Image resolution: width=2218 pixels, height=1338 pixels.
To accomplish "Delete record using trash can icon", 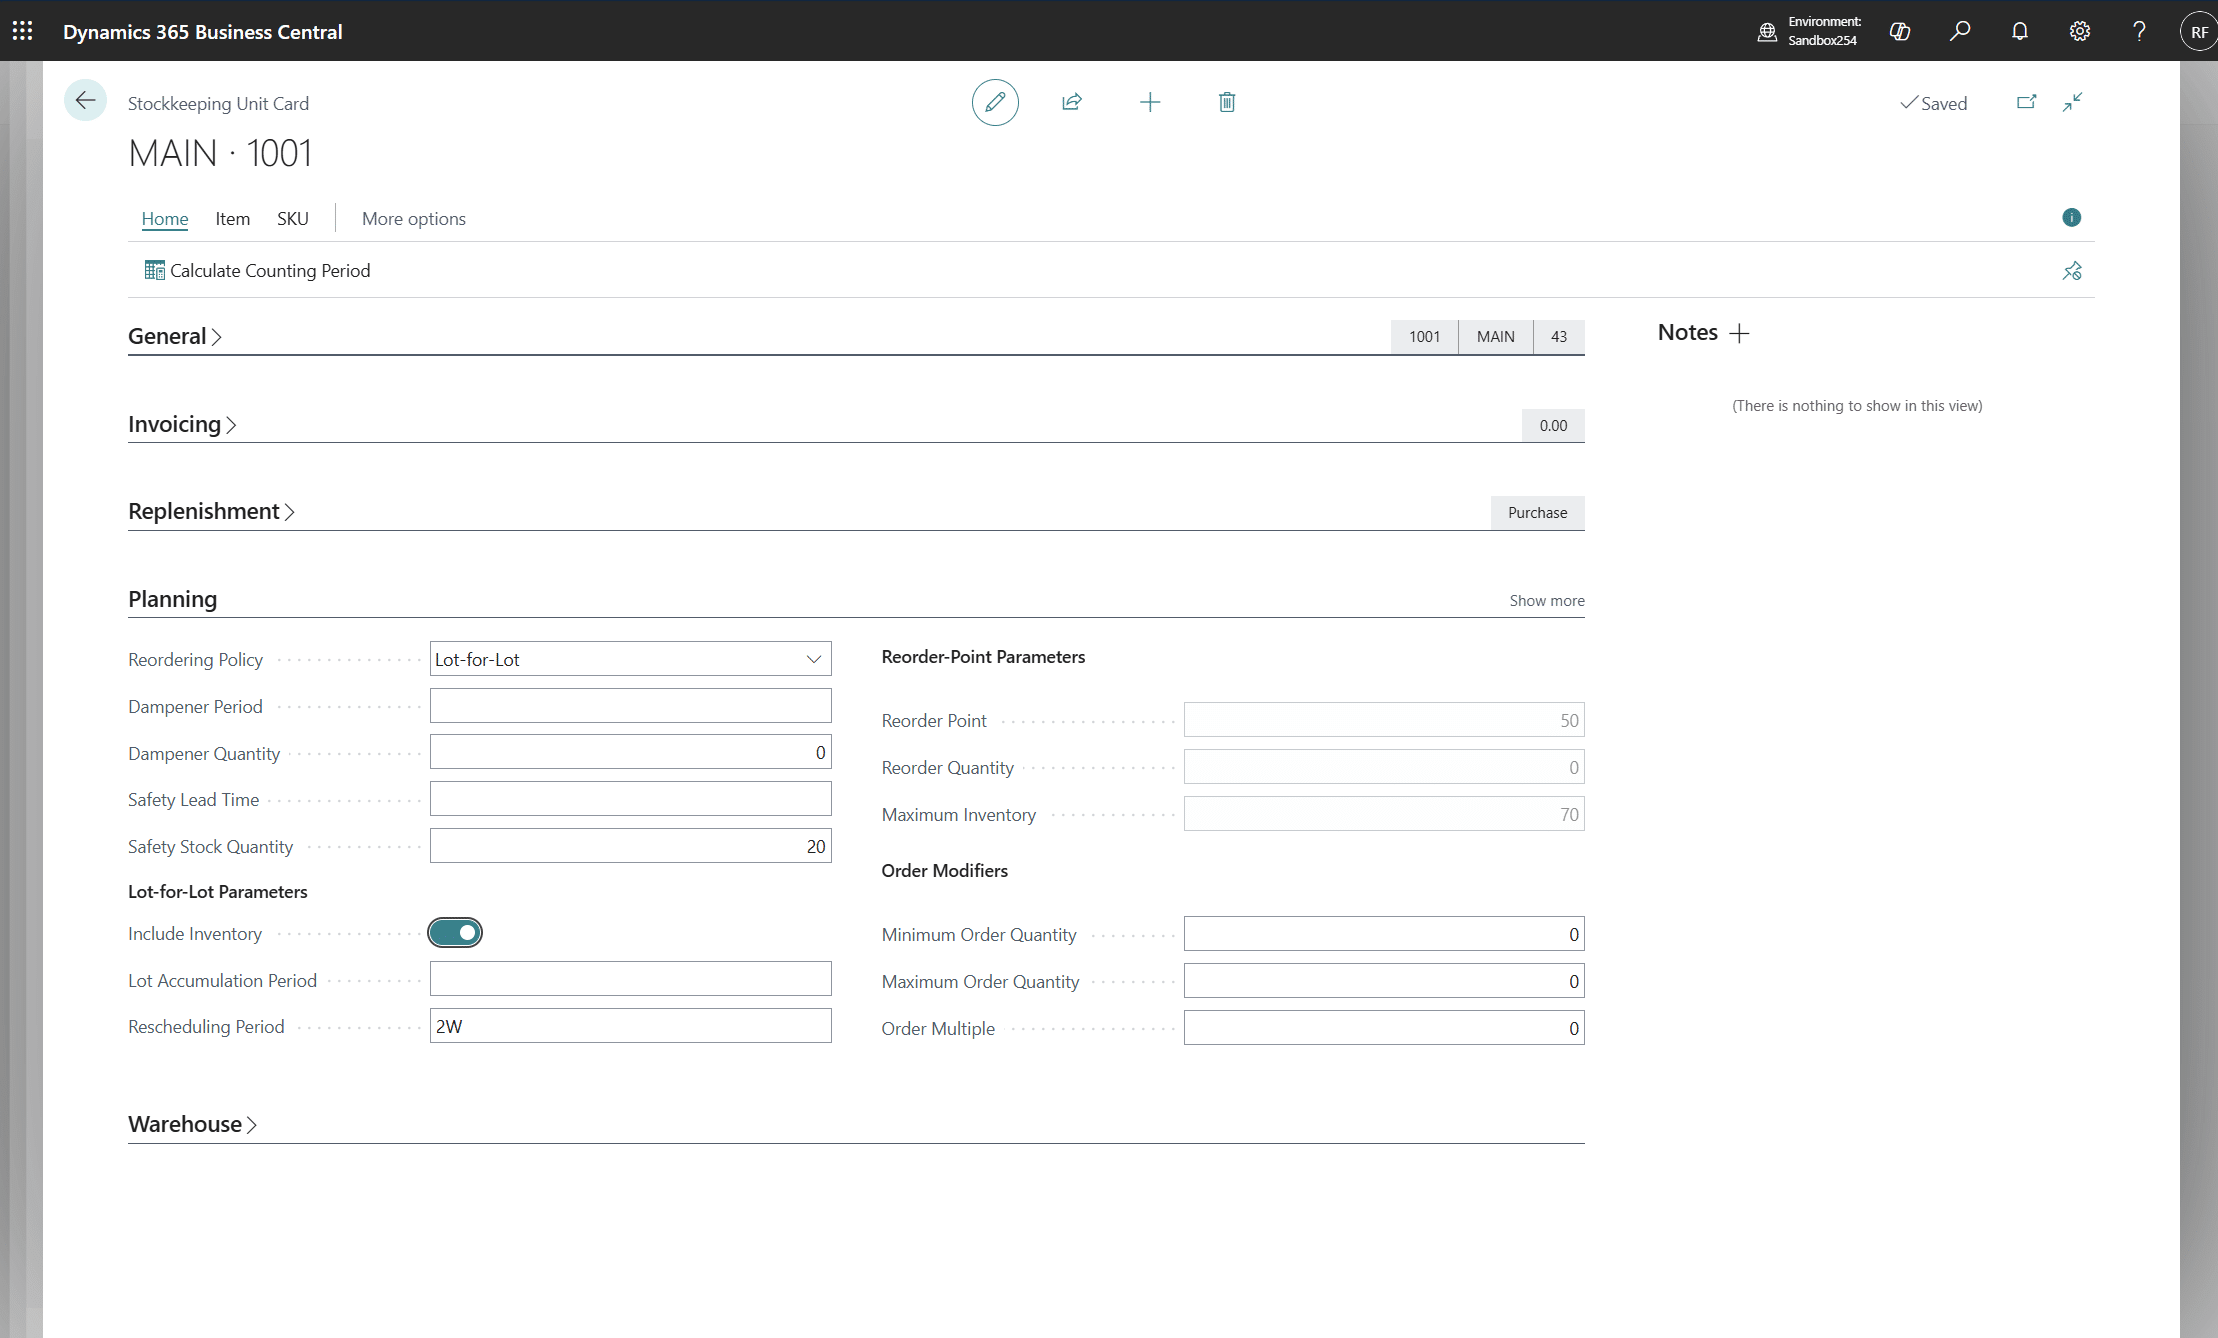I will (x=1227, y=102).
